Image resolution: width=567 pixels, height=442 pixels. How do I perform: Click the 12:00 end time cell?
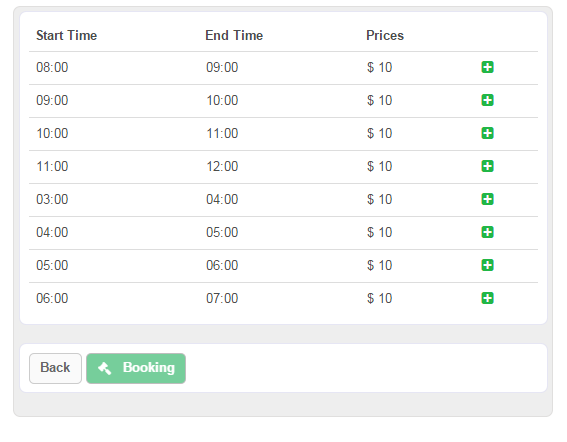[x=222, y=166]
